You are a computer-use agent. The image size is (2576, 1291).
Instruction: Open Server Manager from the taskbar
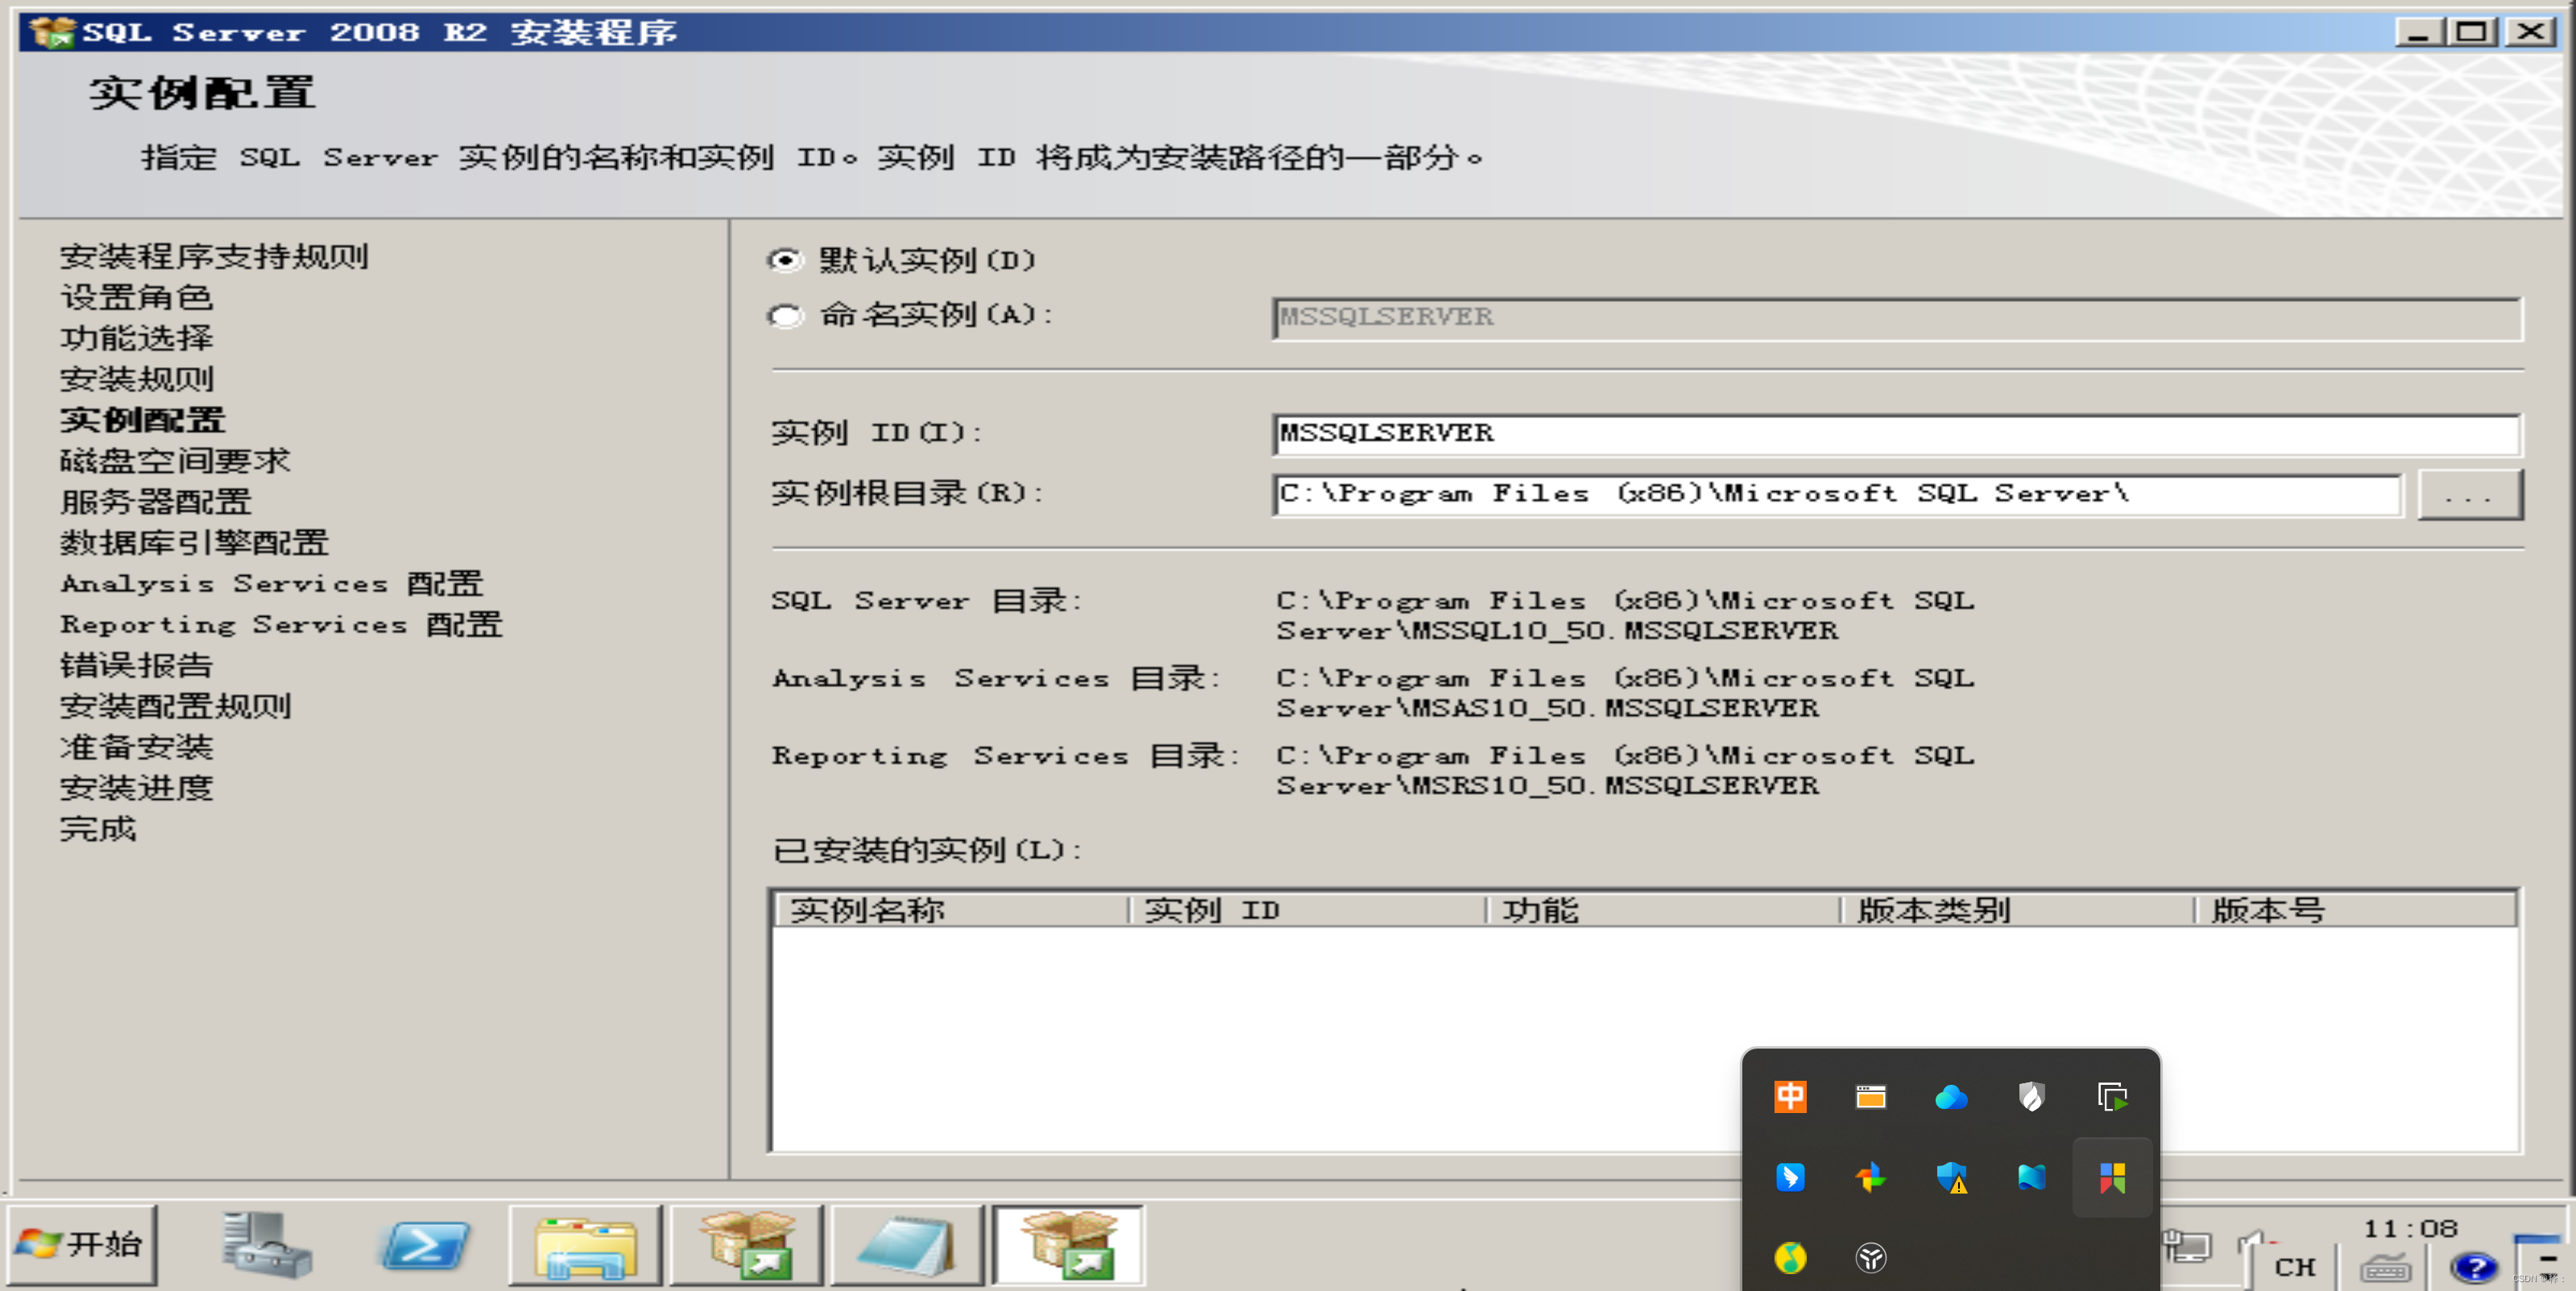(266, 1244)
